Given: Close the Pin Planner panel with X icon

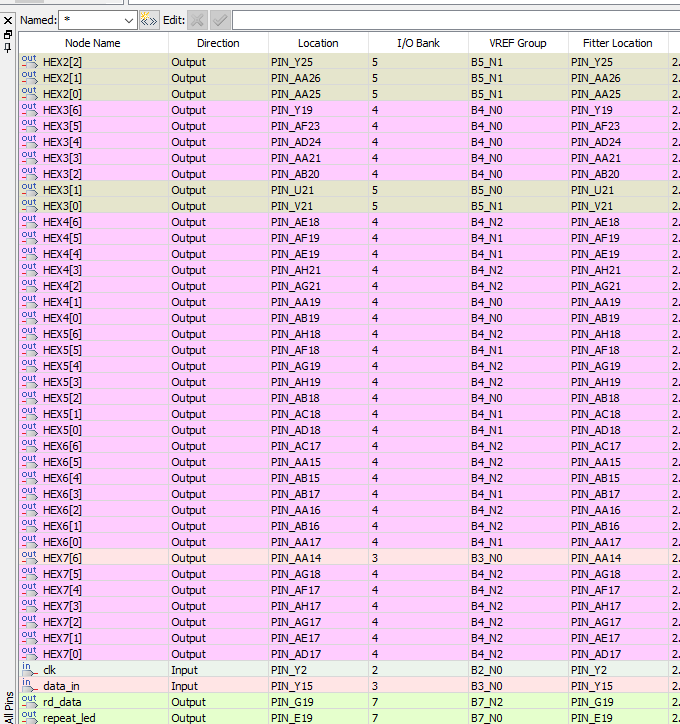Looking at the screenshot, I should point(8,20).
